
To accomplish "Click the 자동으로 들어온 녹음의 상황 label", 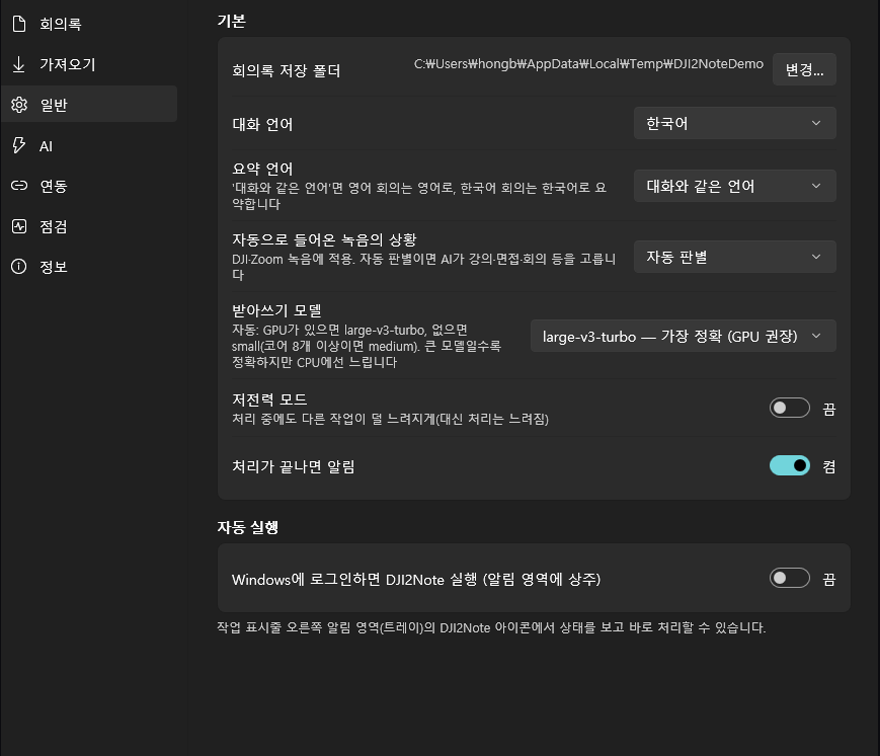I will tap(324, 240).
